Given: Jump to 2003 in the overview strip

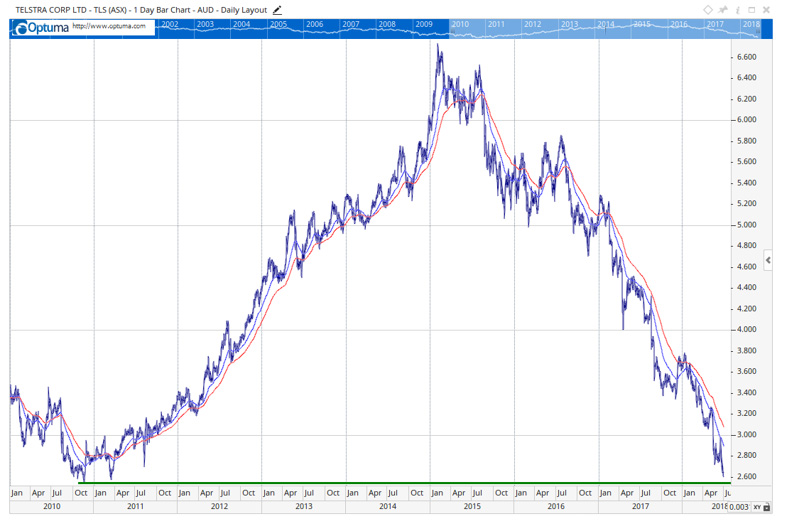Looking at the screenshot, I should point(205,24).
